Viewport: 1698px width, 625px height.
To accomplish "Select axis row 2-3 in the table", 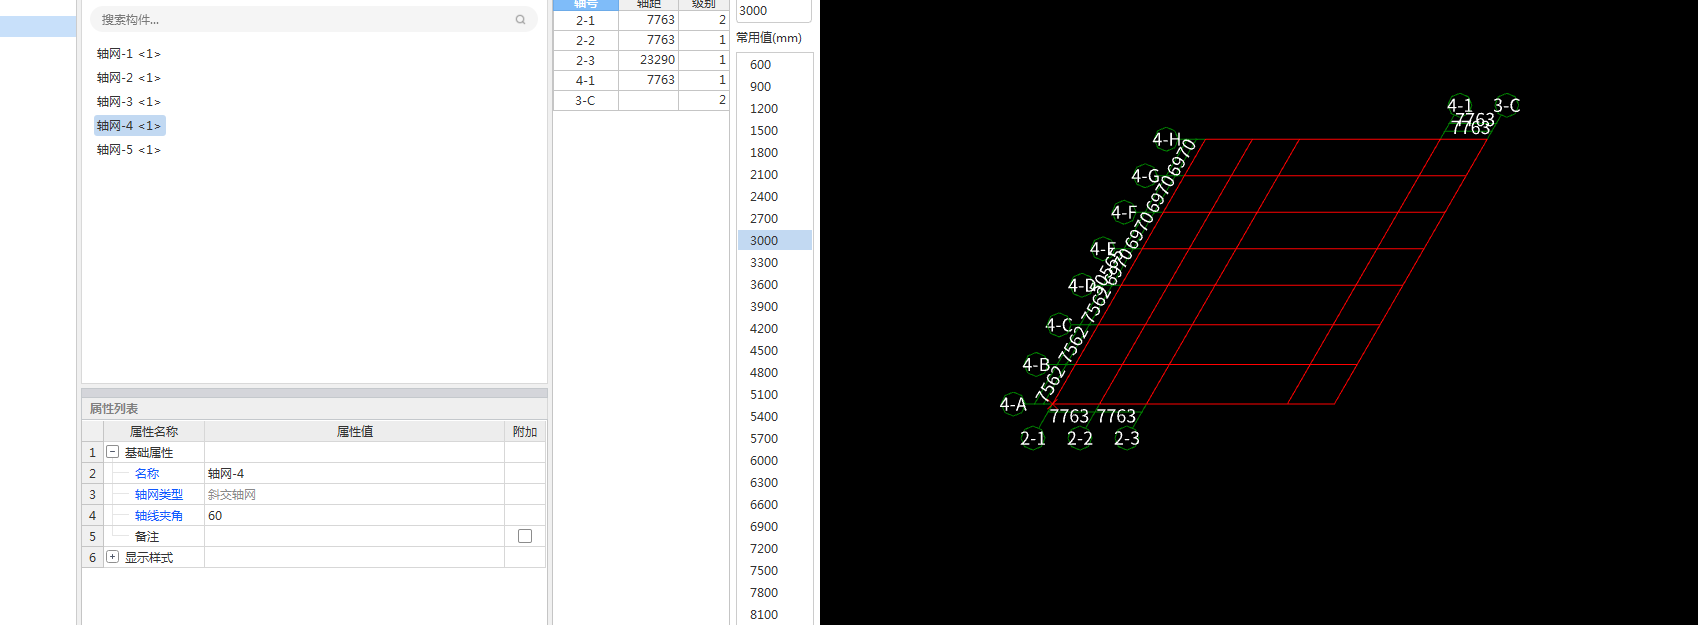I will coord(641,60).
